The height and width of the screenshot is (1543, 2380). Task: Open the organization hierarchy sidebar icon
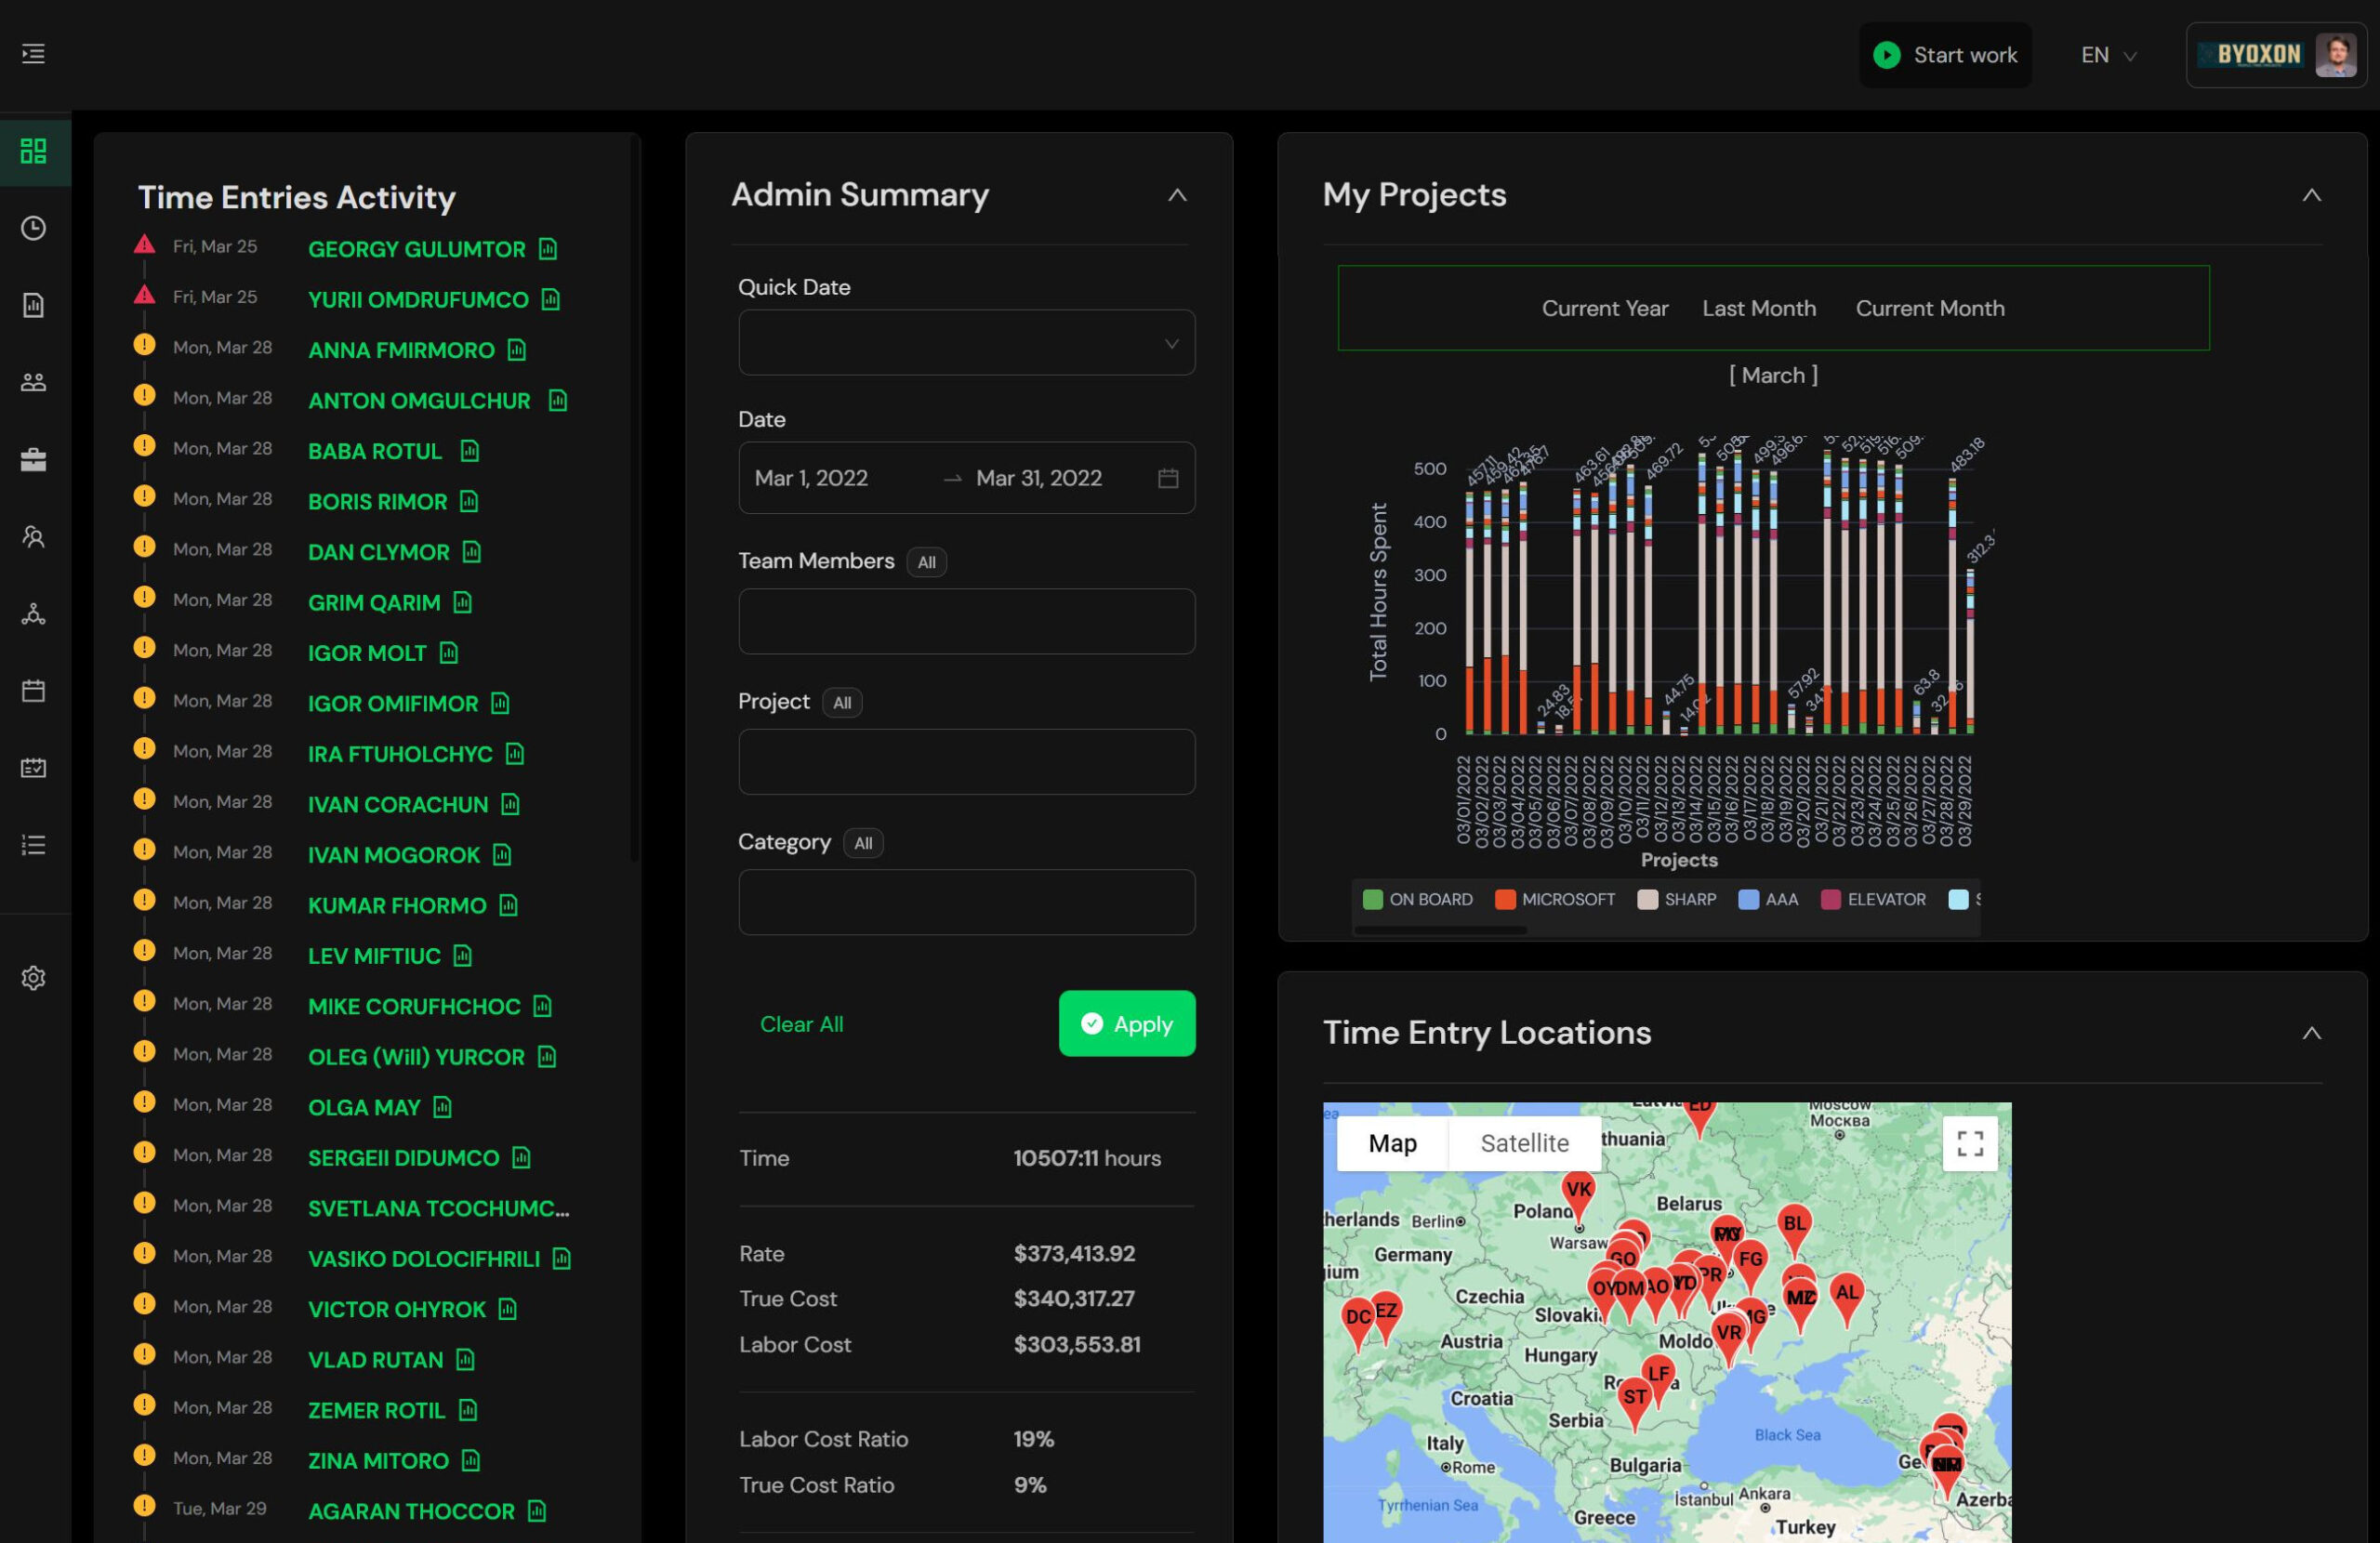tap(33, 614)
